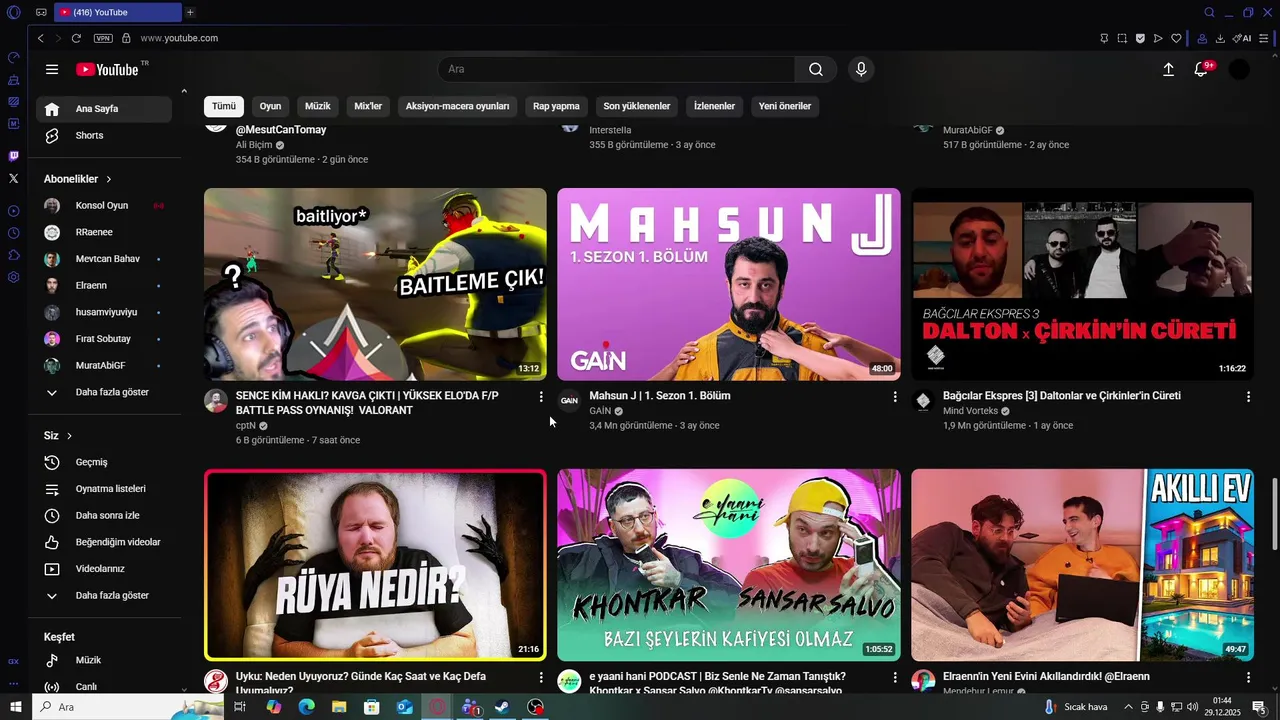Open options menu for cptN Valorant video
The height and width of the screenshot is (720, 1280).
click(541, 397)
